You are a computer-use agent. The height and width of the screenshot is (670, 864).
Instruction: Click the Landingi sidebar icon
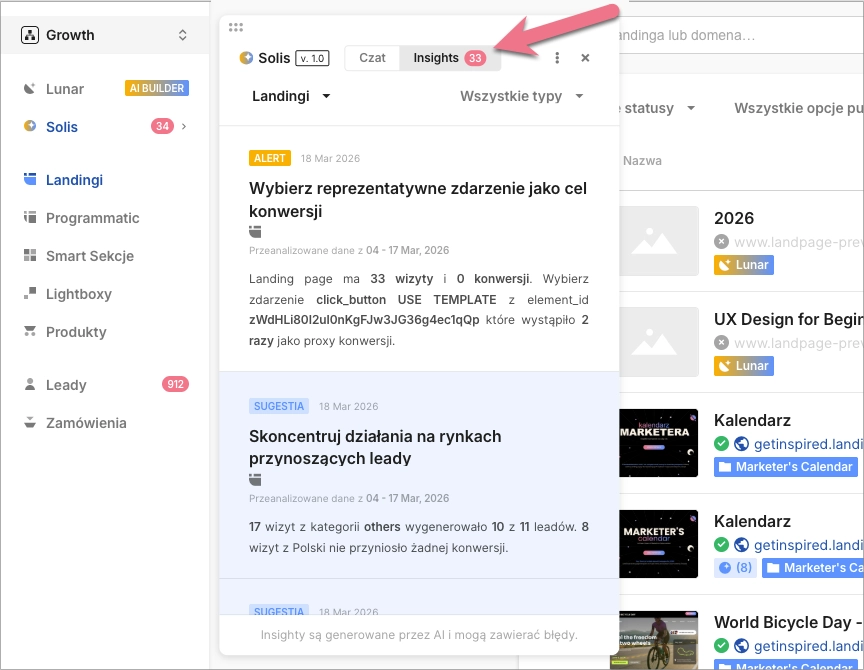[x=30, y=179]
